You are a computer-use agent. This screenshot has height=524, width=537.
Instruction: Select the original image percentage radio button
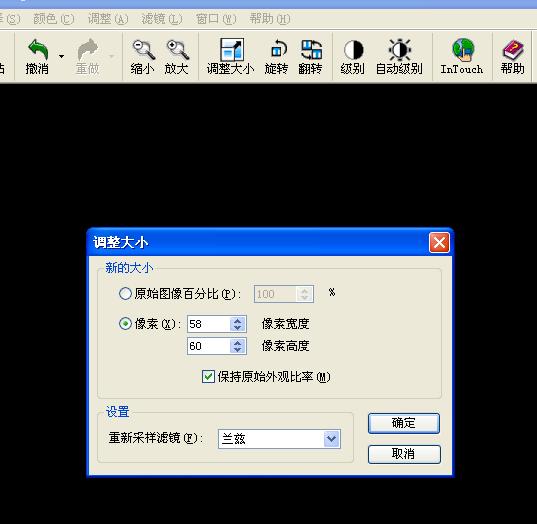[x=125, y=294]
